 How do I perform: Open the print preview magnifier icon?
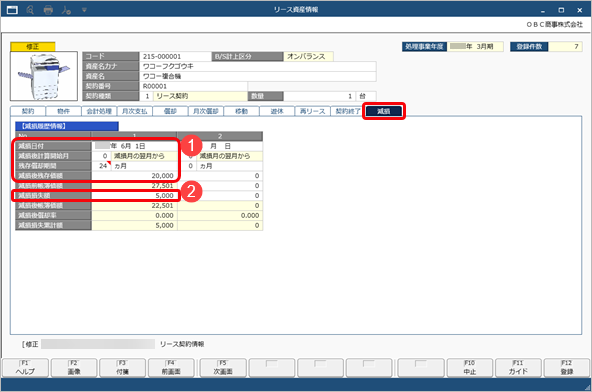pyautogui.click(x=30, y=10)
